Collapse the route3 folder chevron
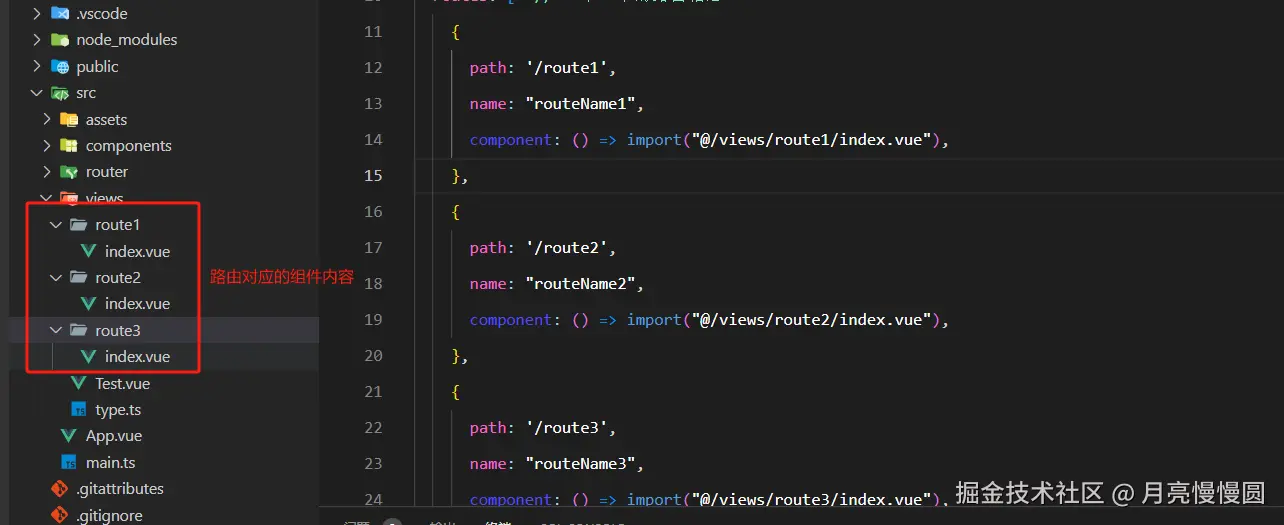1284x525 pixels. pos(56,331)
